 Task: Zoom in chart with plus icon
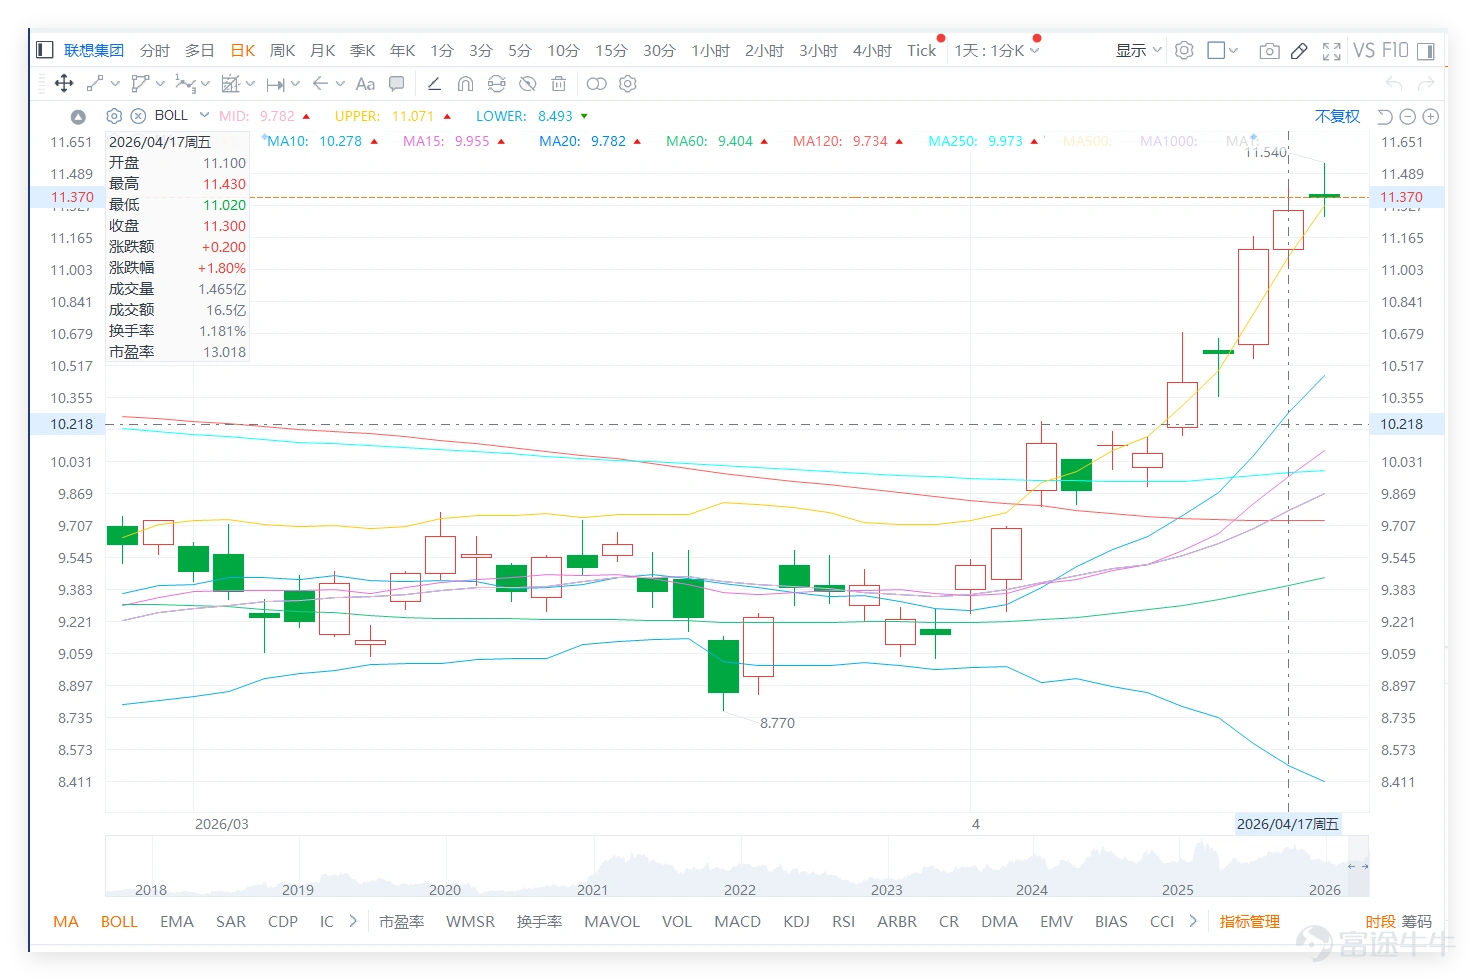click(x=1431, y=117)
